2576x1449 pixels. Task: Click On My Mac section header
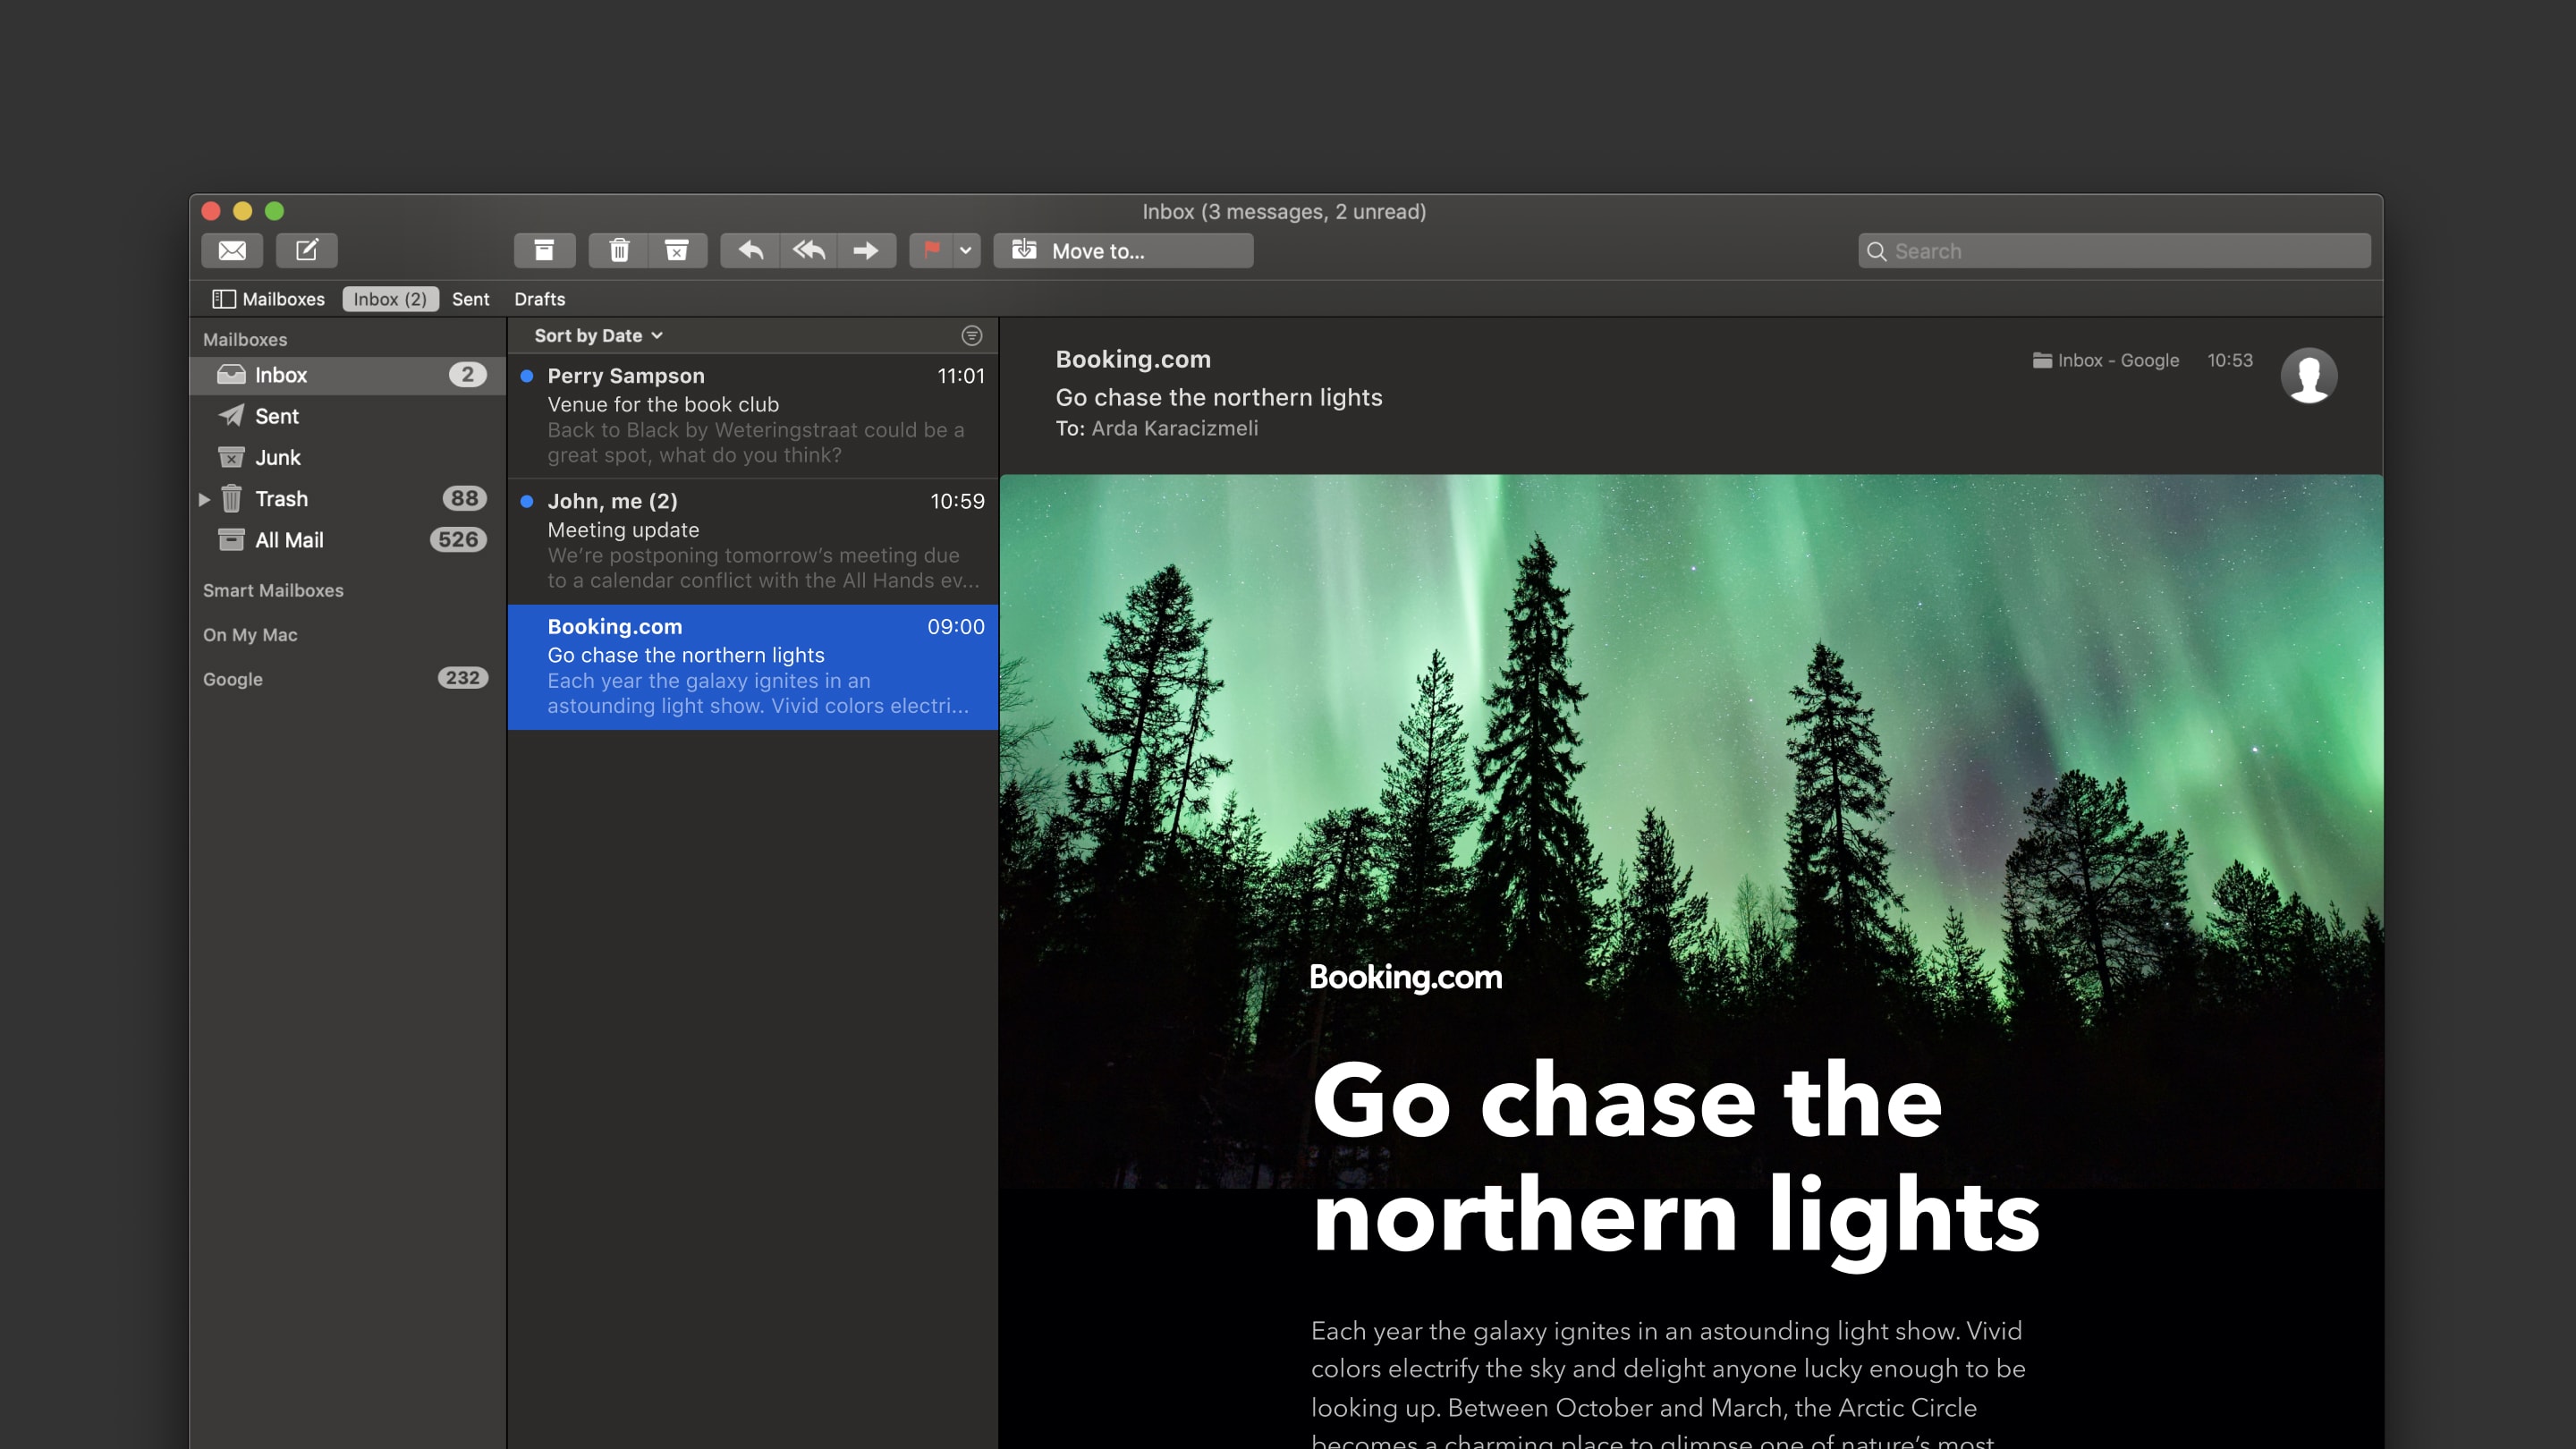(250, 635)
